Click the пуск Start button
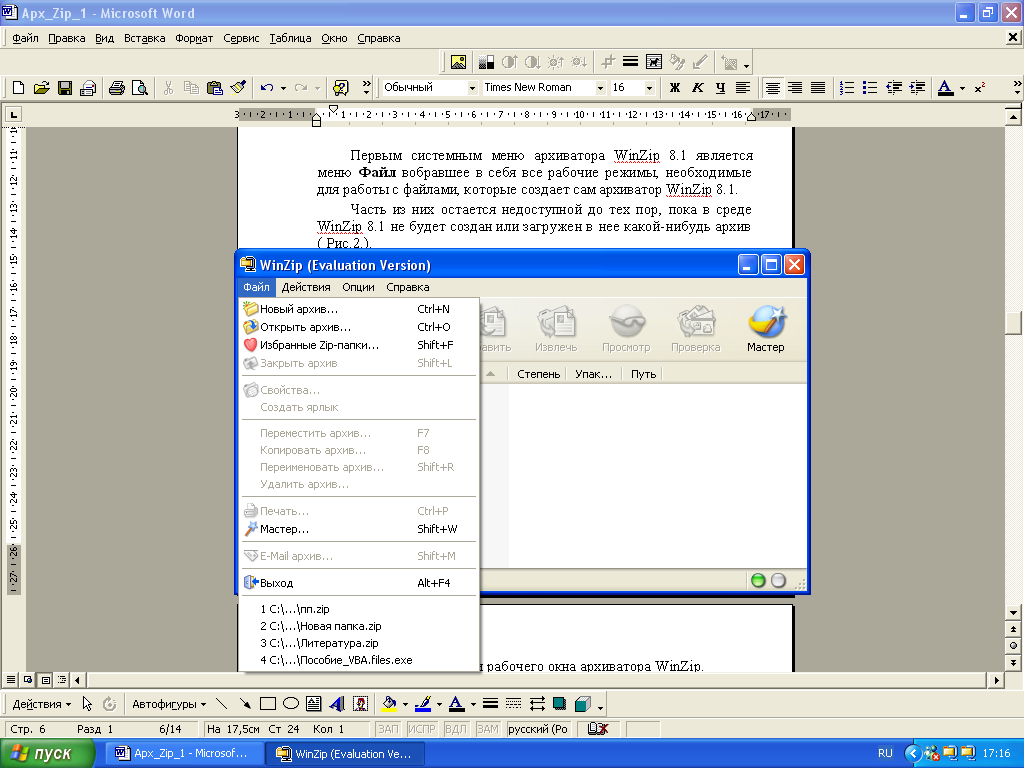This screenshot has width=1024, height=768. click(x=47, y=754)
